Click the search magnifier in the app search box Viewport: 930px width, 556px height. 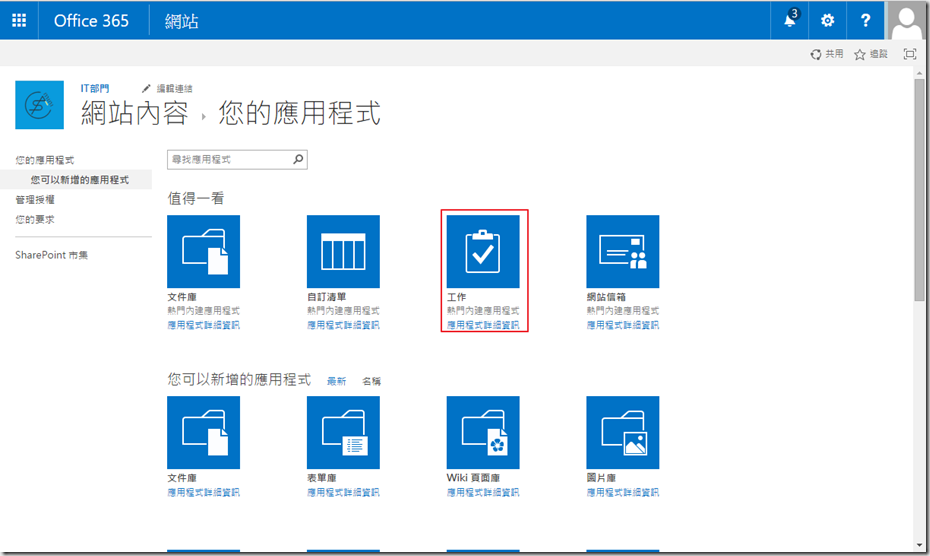pos(298,159)
